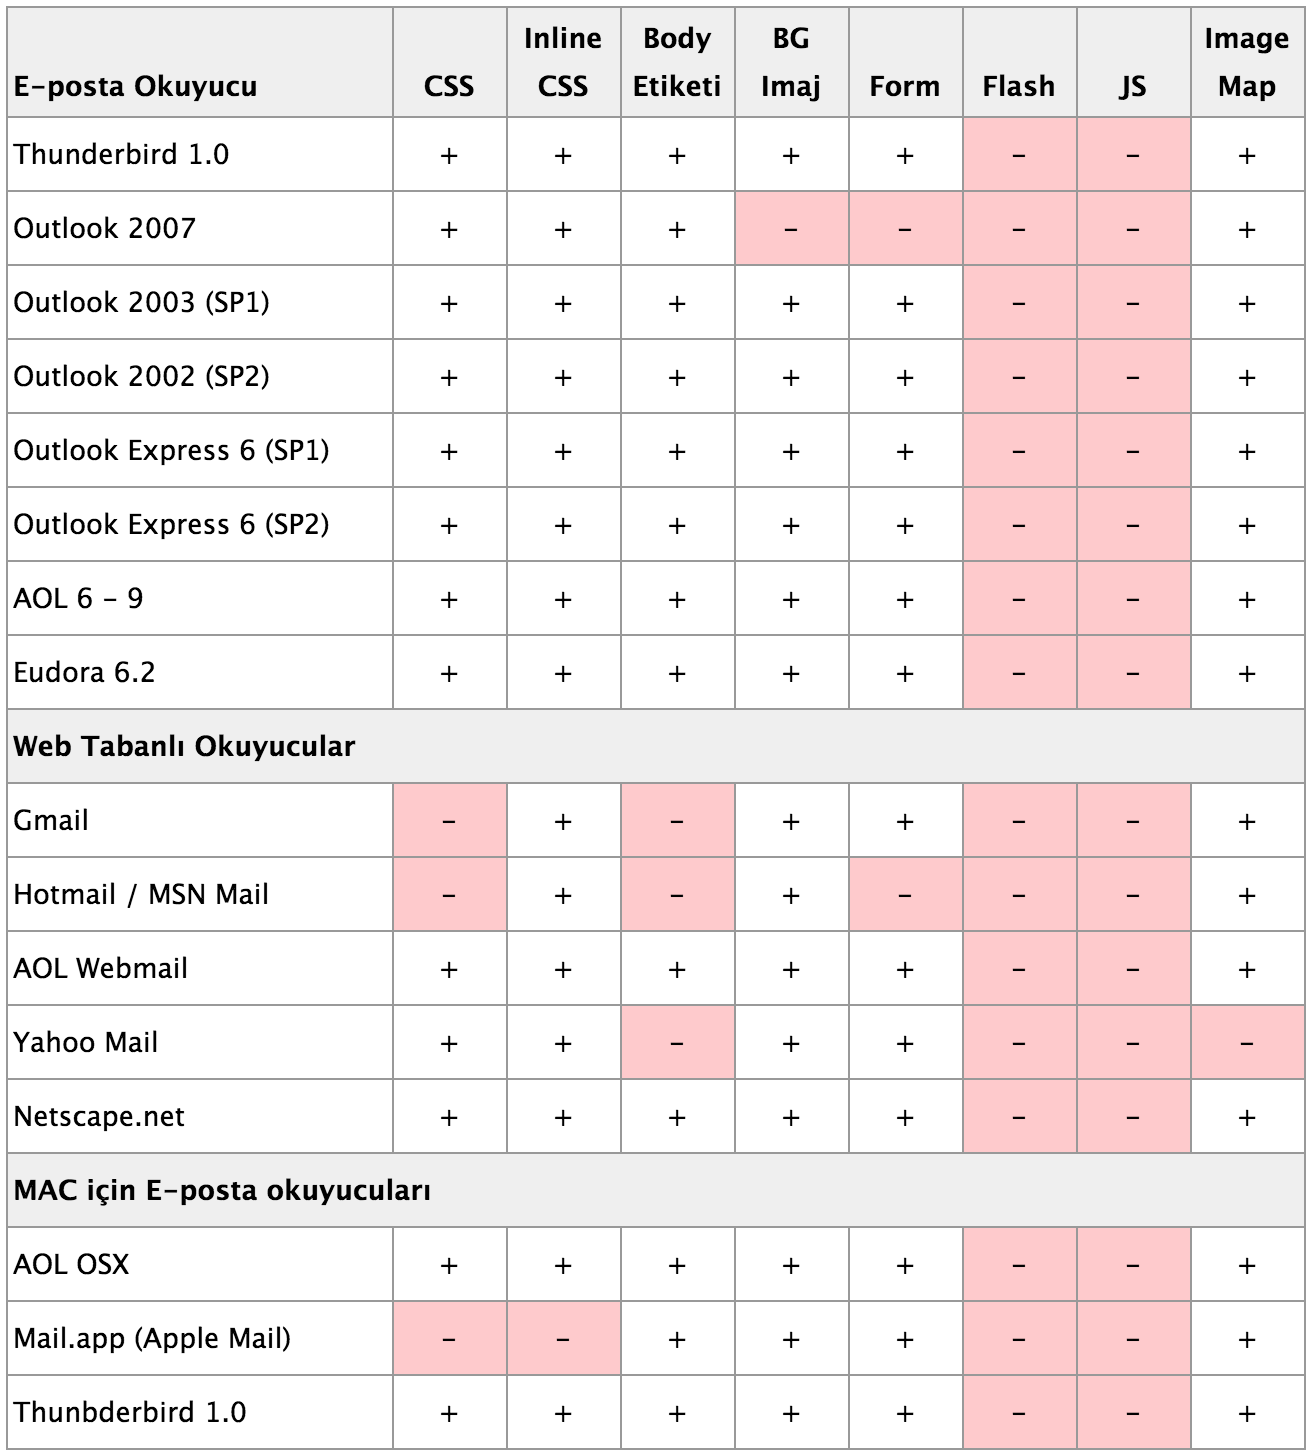Select the "Web Tabanlı Okuyucular" section heading
The height and width of the screenshot is (1456, 1310).
coord(184,746)
